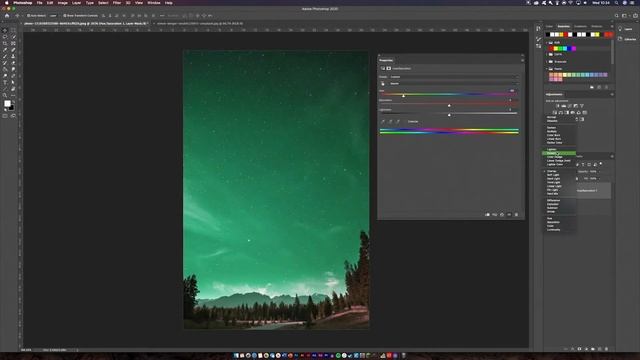Open the Filter menu

coord(117,3)
